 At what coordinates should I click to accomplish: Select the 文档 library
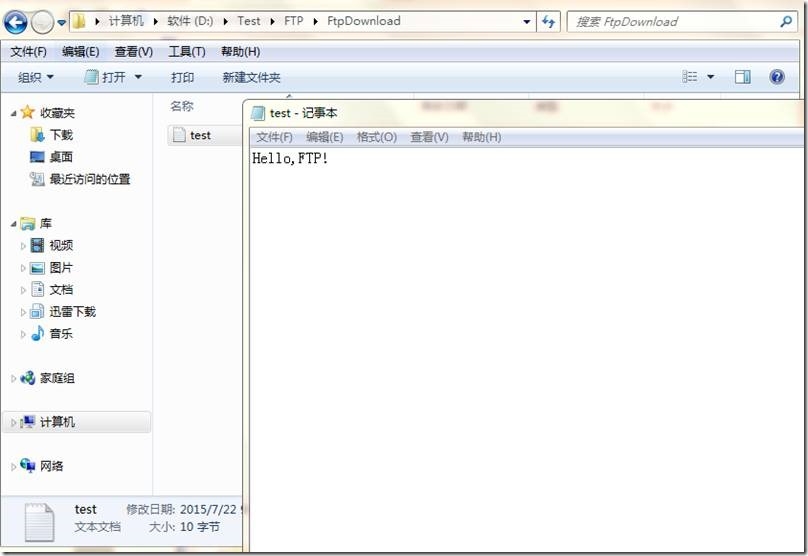coord(61,290)
